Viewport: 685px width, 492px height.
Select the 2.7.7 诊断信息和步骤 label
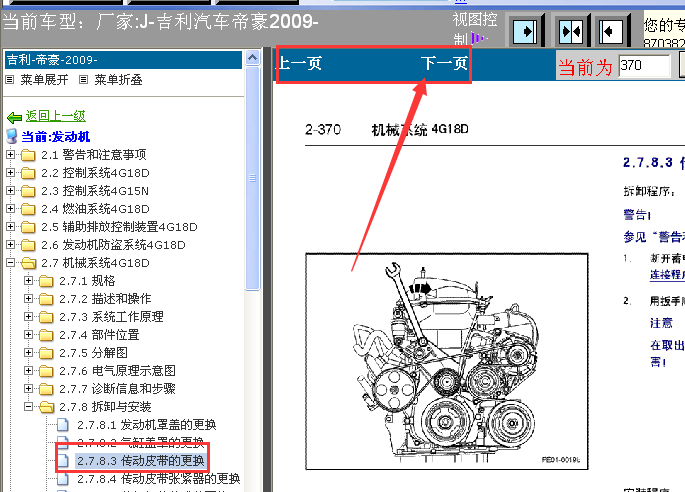[x=118, y=388]
